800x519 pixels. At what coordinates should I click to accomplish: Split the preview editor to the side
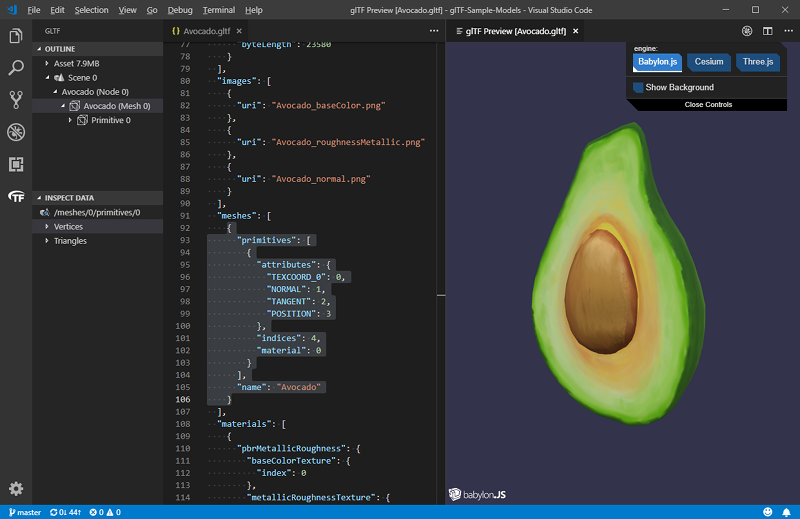pyautogui.click(x=767, y=31)
